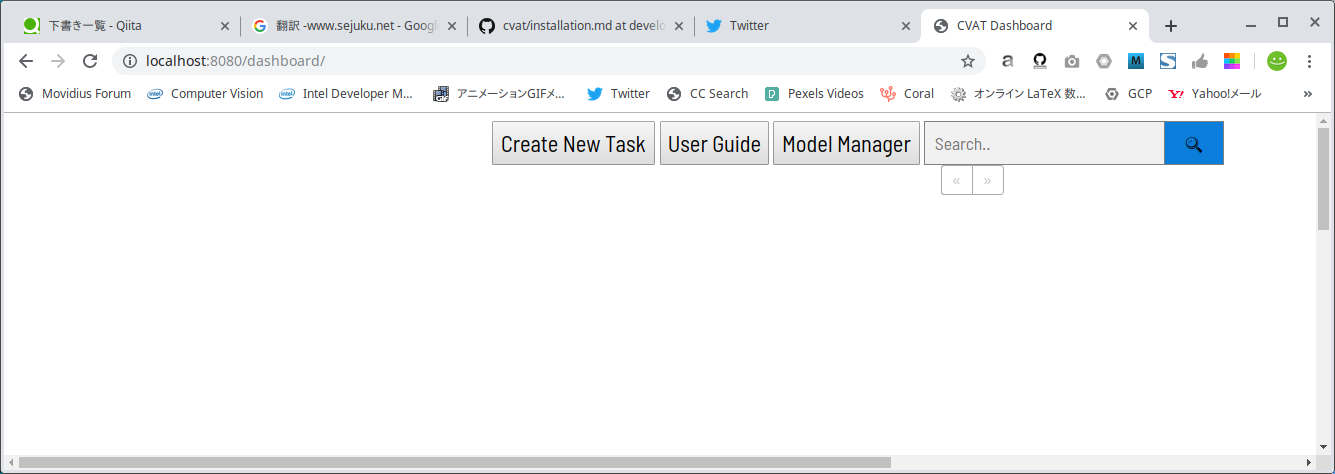Click the address bar URL

(x=235, y=61)
